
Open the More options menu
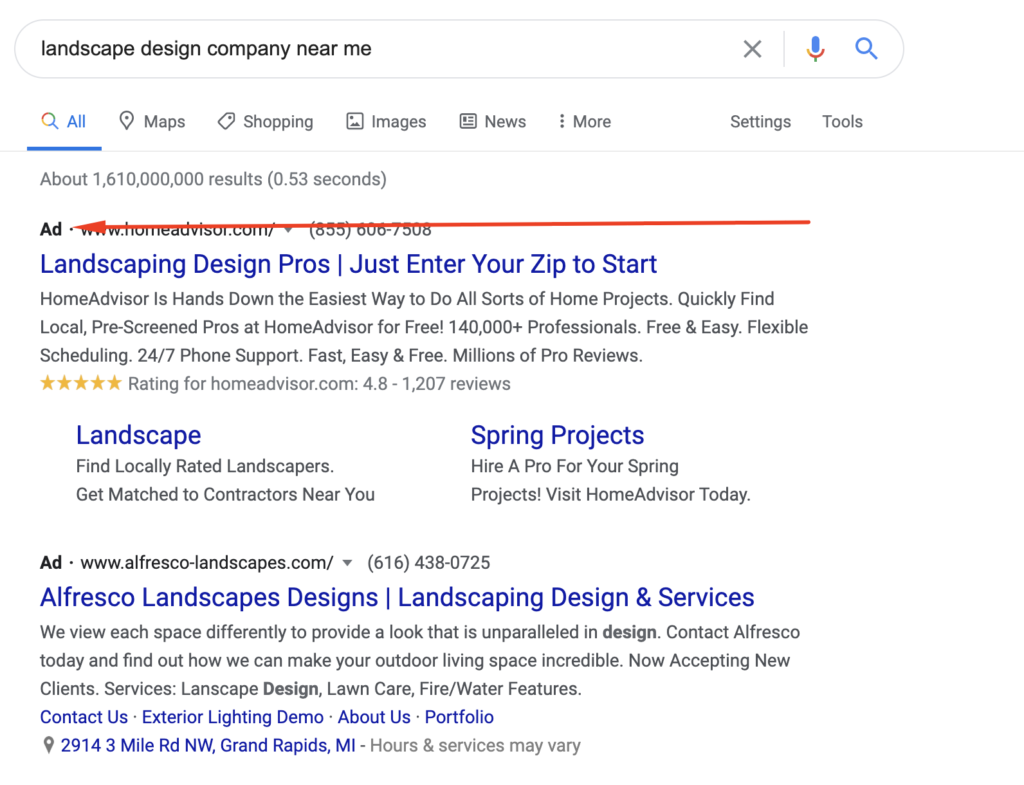click(x=584, y=120)
